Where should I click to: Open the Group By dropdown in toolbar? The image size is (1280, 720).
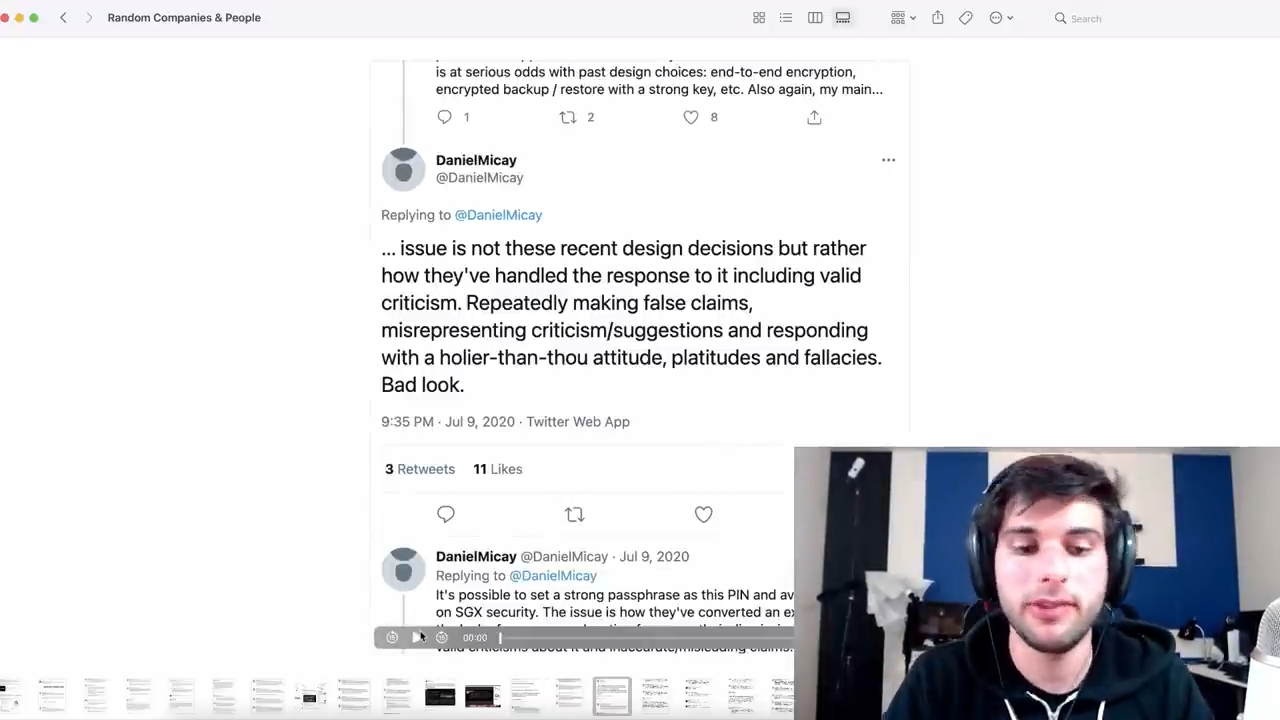coord(903,18)
